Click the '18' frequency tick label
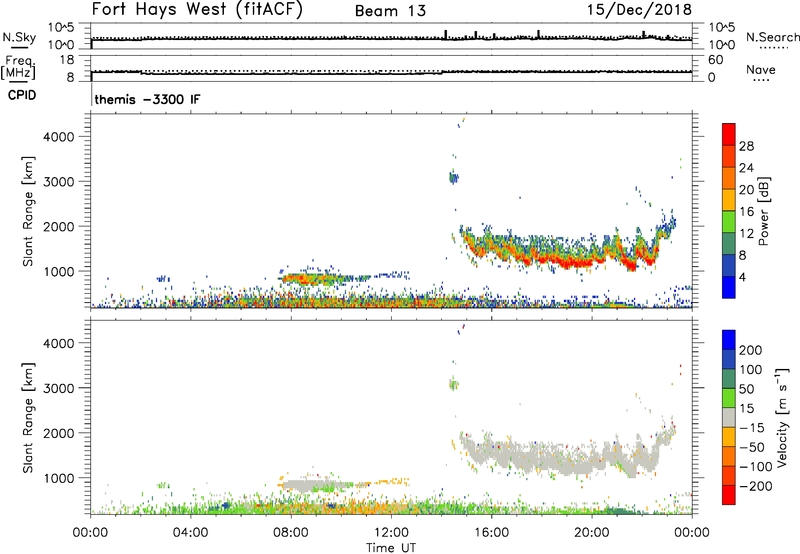Viewport: 800px width, 554px height. 67,60
